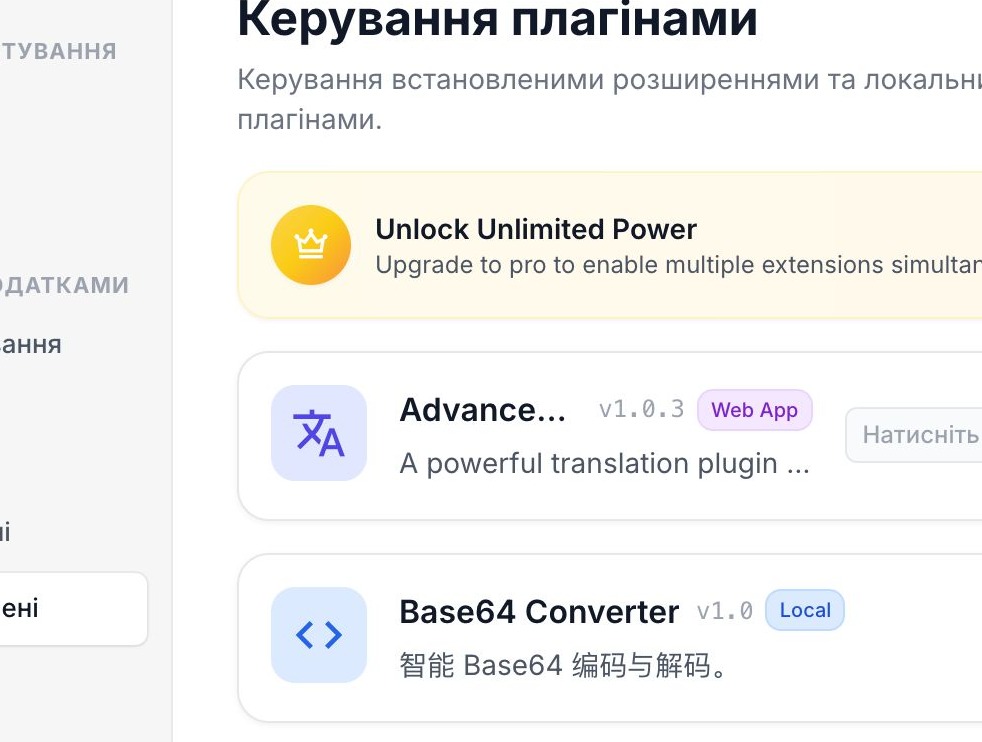
Task: Click the translation plugin icon
Action: (x=319, y=433)
